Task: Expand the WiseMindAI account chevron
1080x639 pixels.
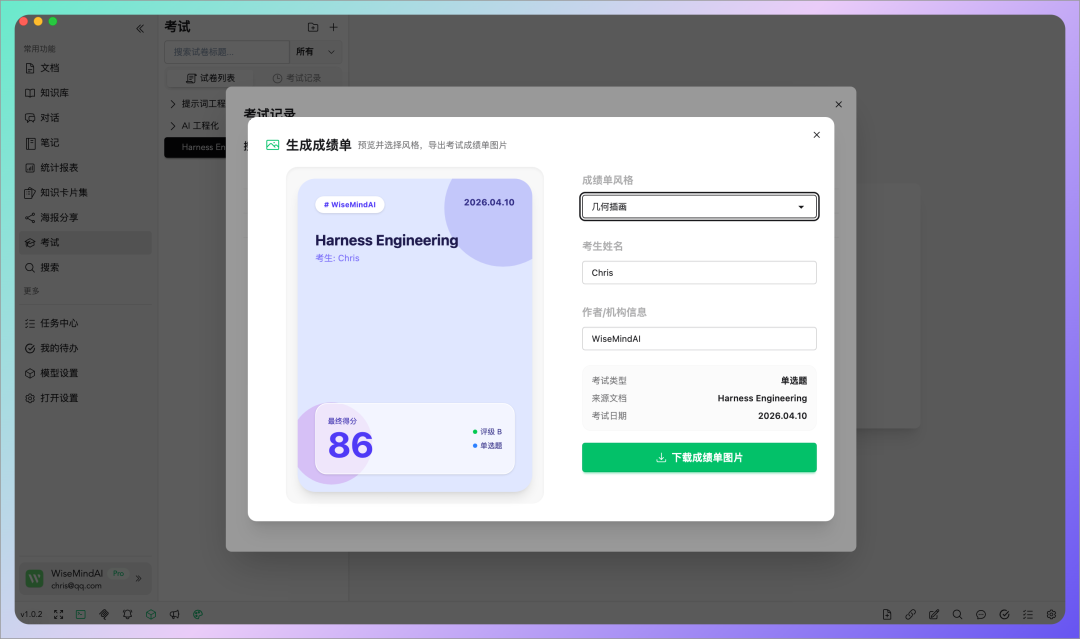Action: coord(138,578)
